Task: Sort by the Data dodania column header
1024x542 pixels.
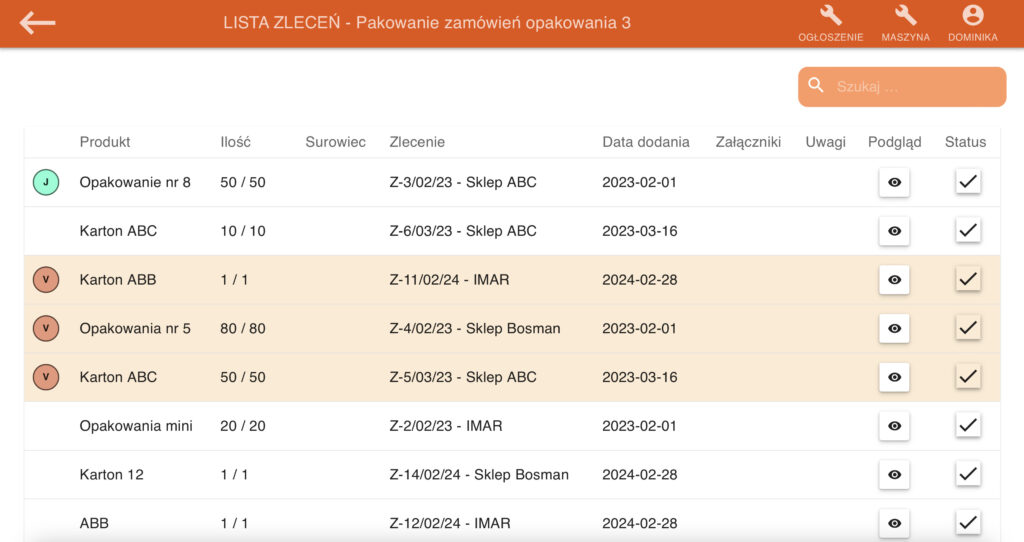Action: coord(645,142)
